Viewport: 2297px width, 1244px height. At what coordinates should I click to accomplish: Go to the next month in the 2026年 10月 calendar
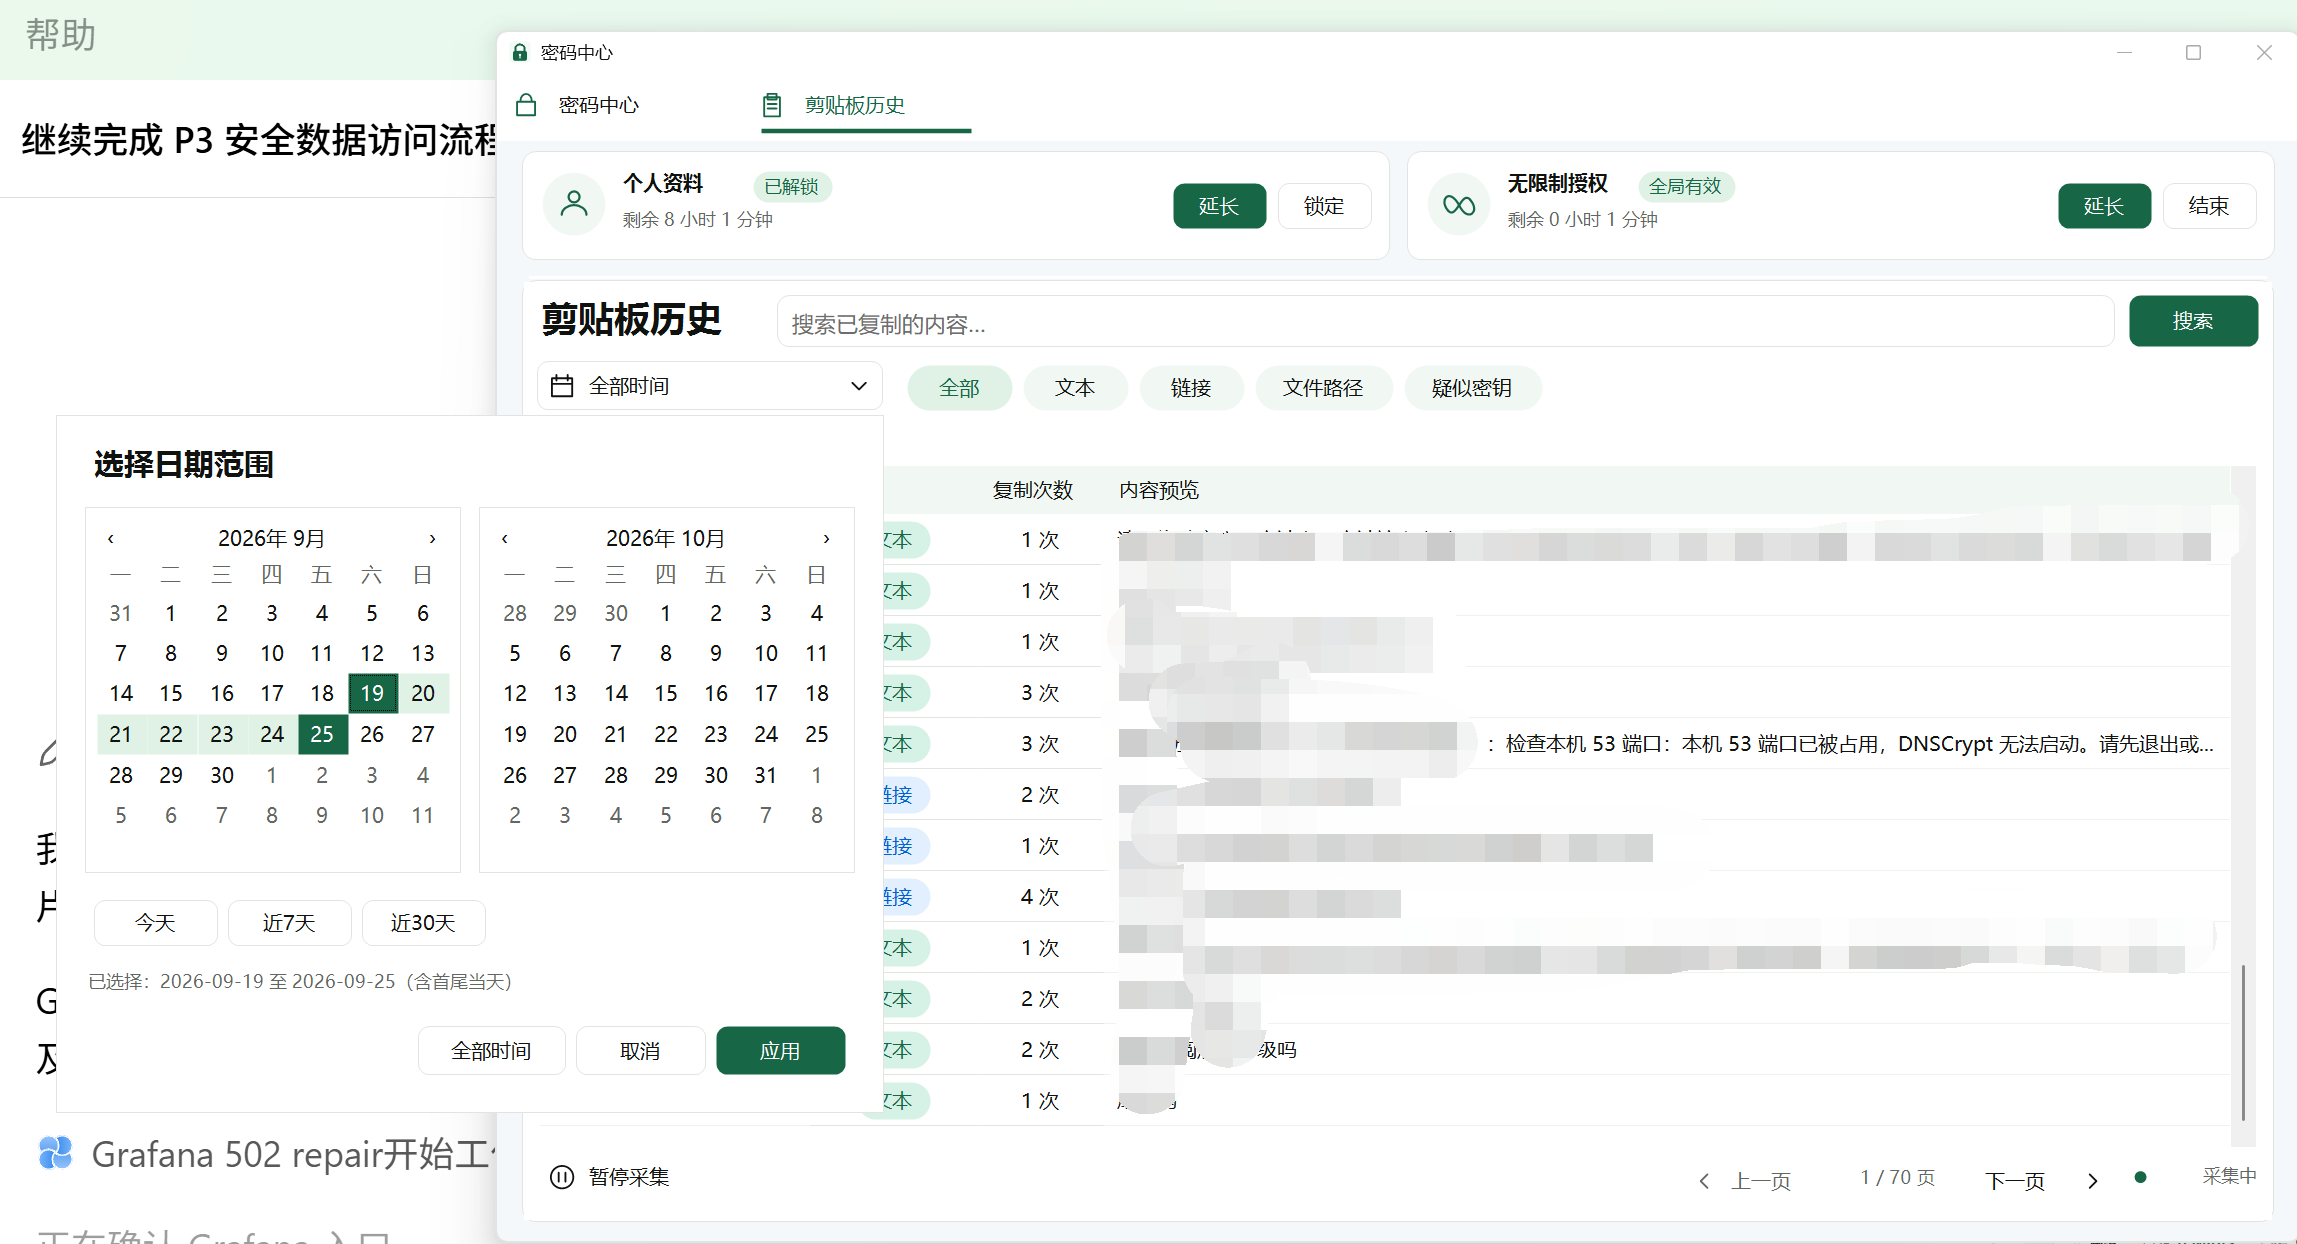coord(826,539)
